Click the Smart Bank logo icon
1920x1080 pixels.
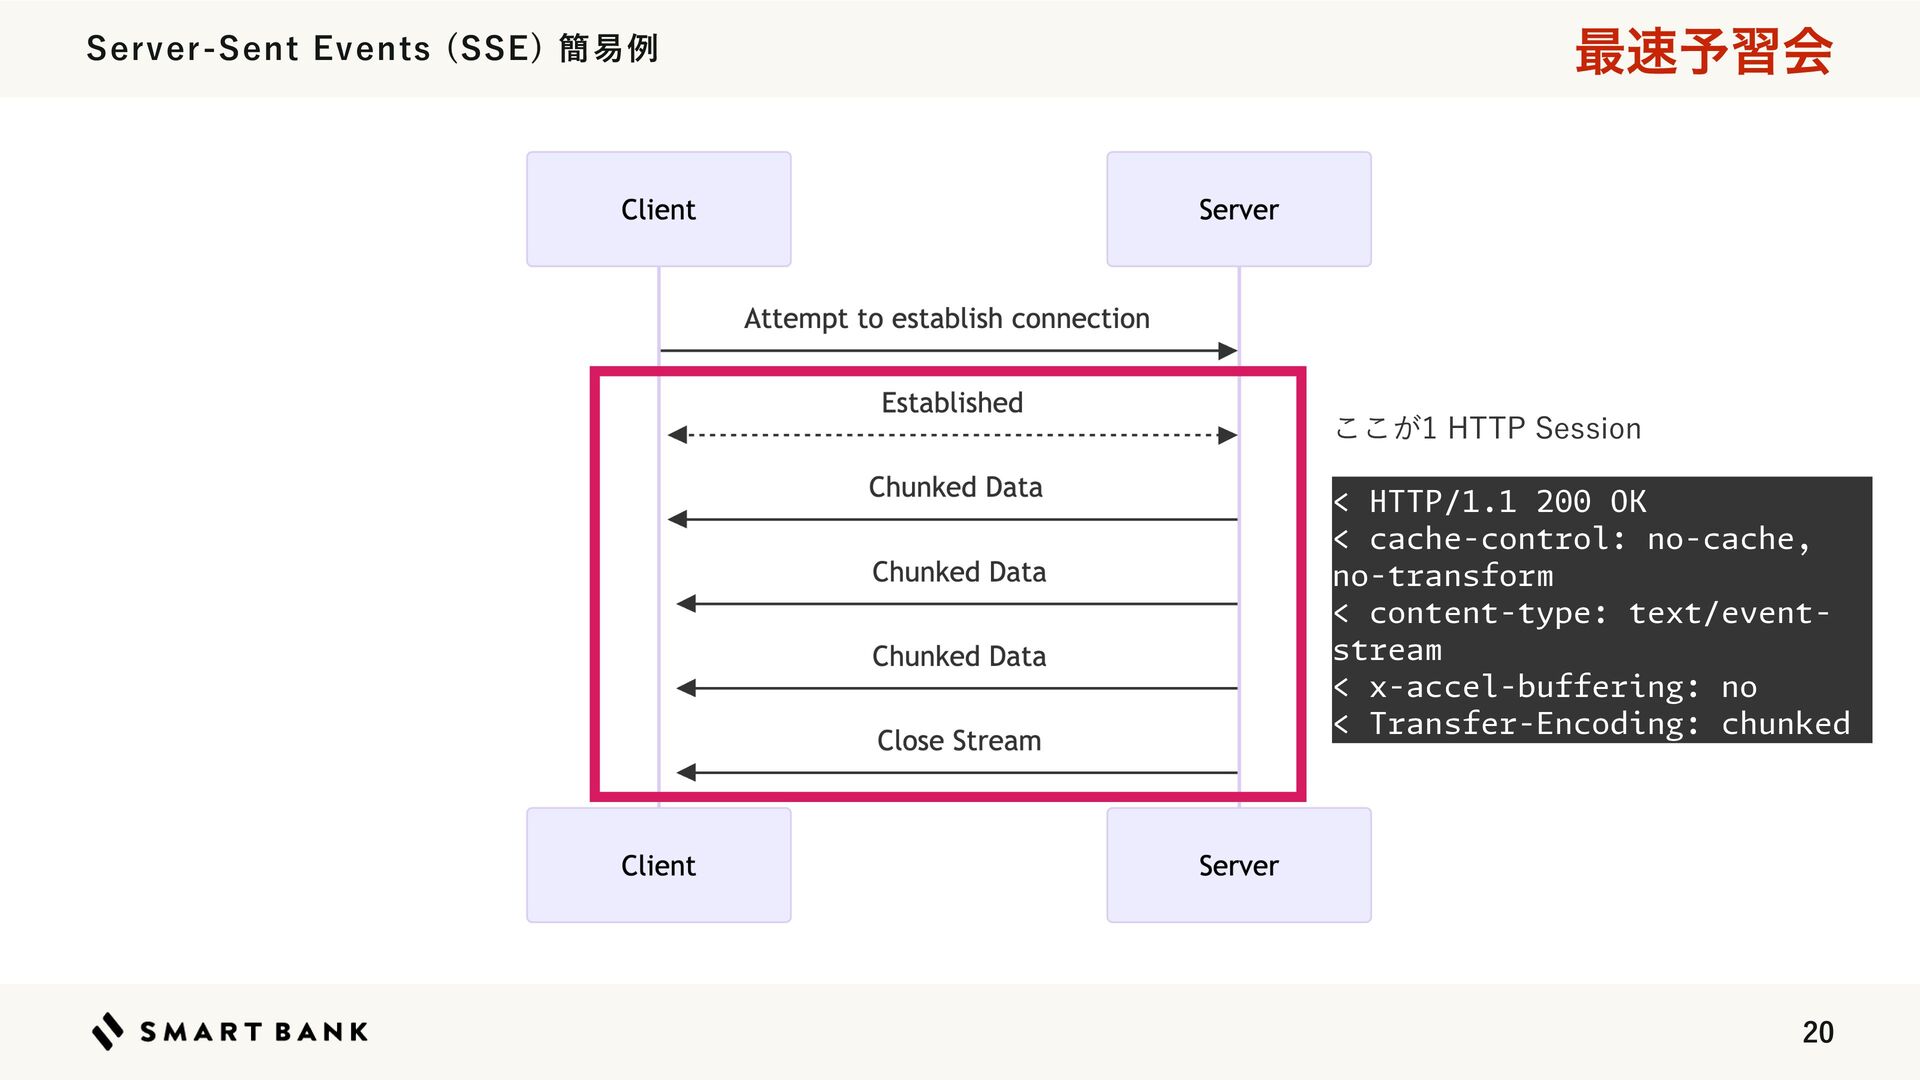pyautogui.click(x=107, y=1031)
